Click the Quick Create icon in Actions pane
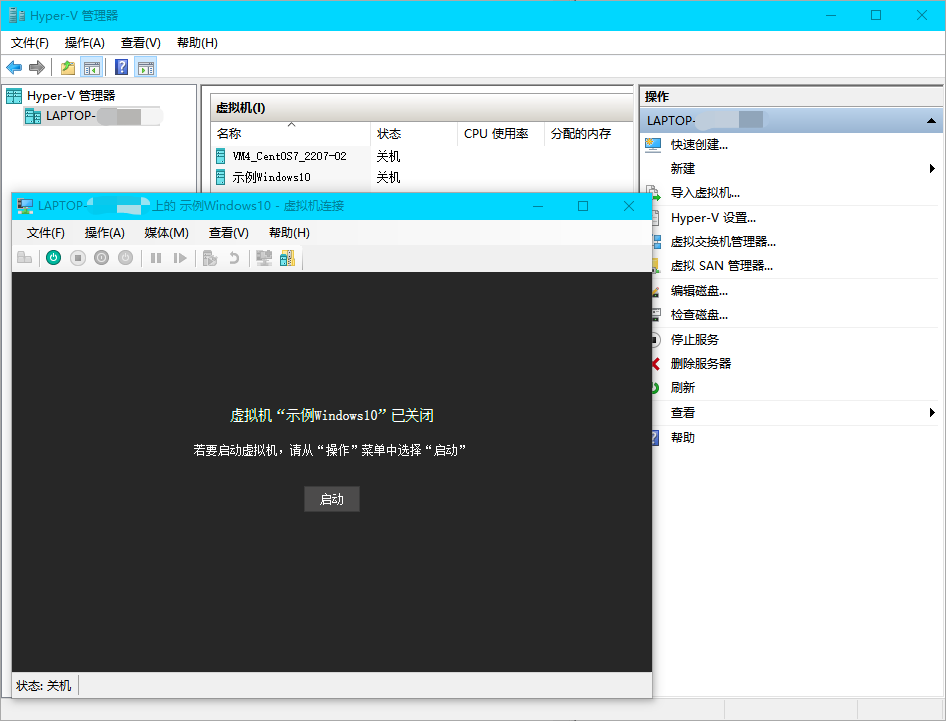 point(653,145)
